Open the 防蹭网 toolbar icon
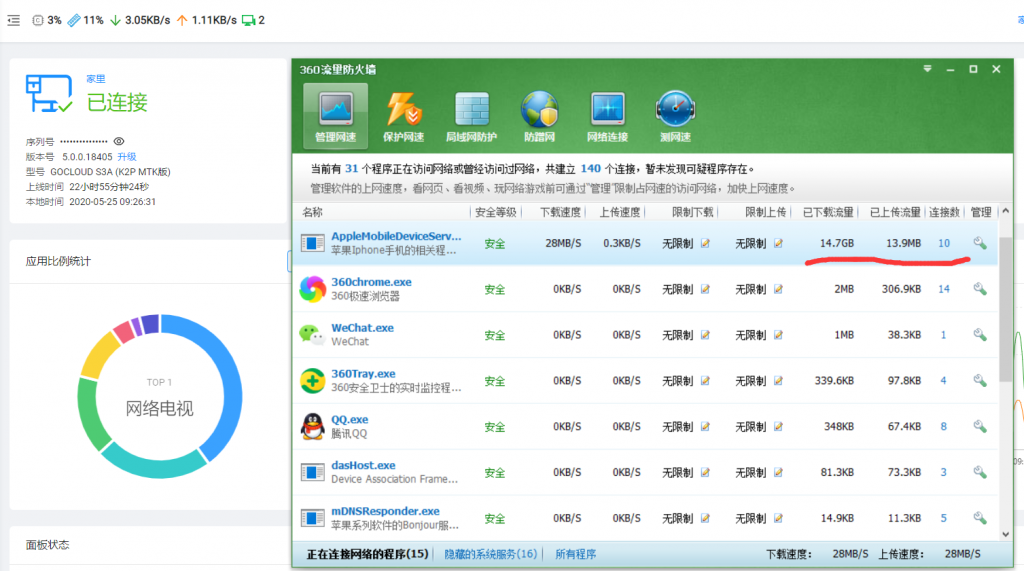 click(x=539, y=117)
